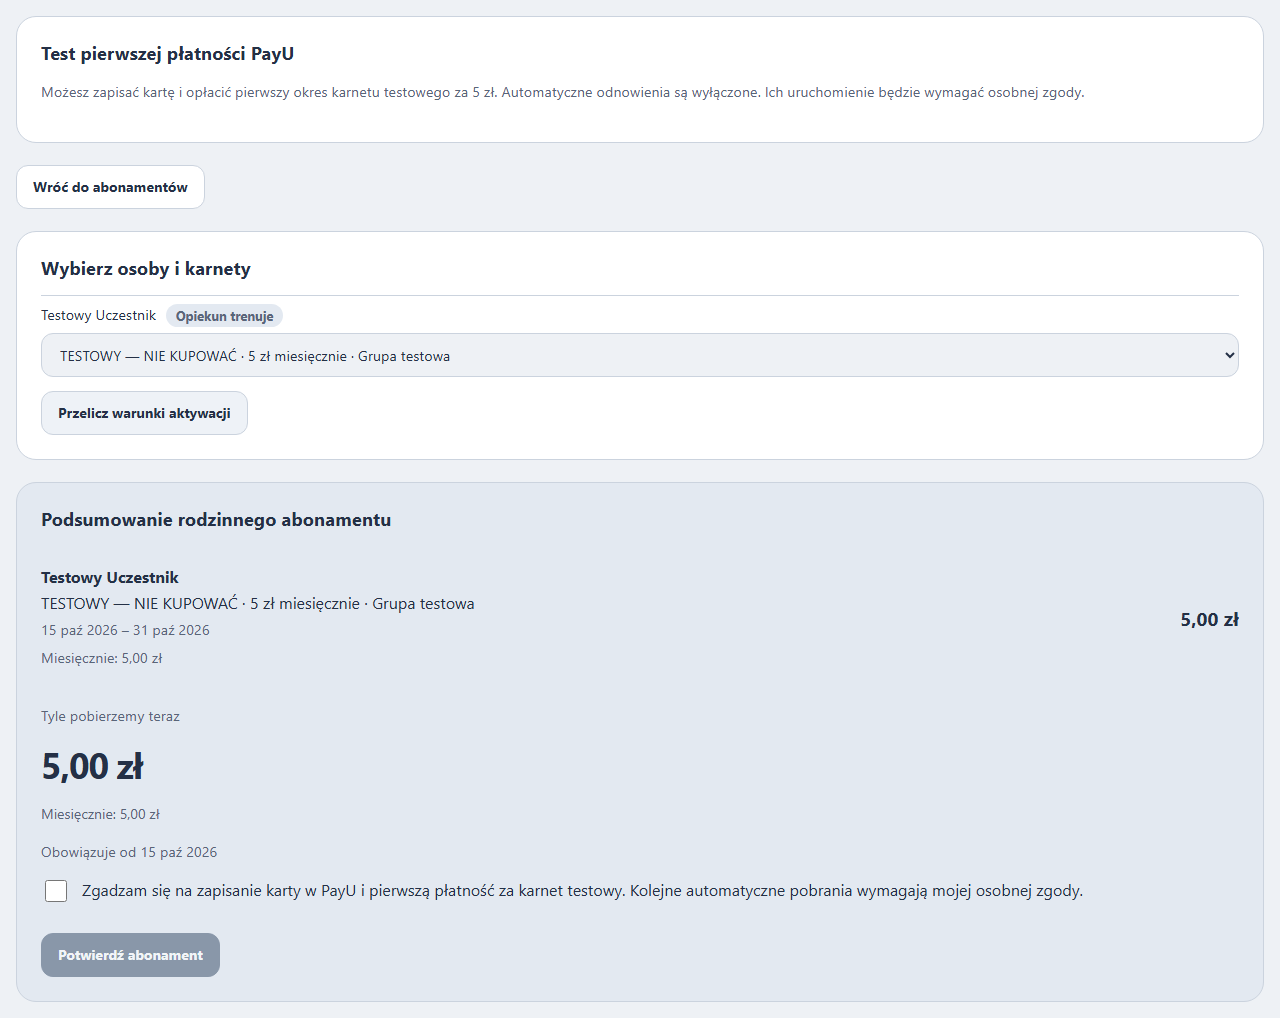This screenshot has width=1280, height=1018.
Task: Go back via Wróć do abonamentów button
Action: (x=110, y=187)
